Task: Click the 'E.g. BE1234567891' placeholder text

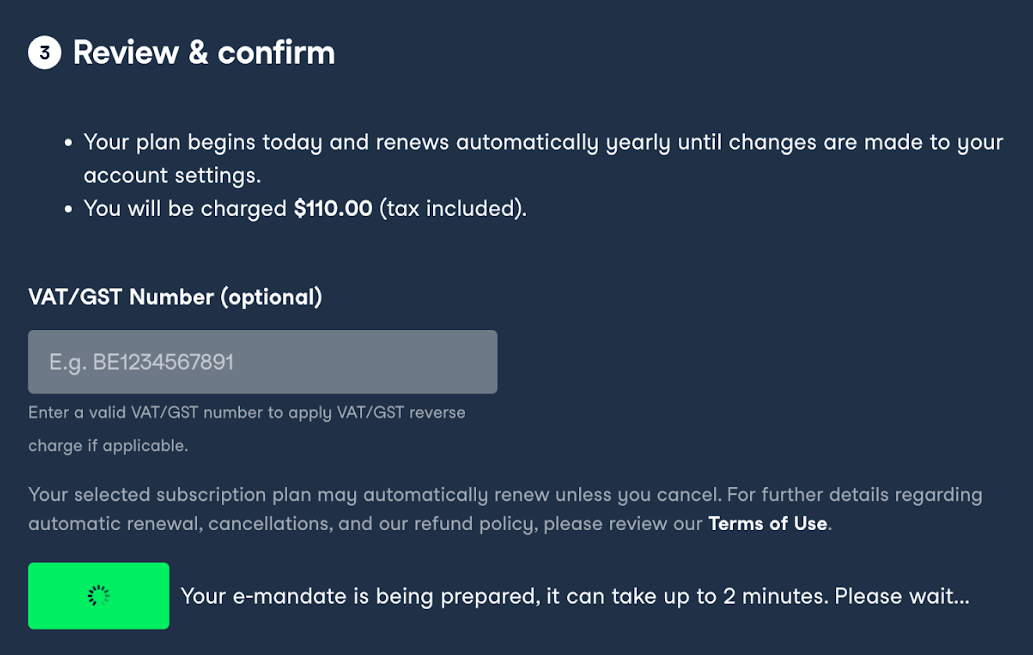Action: coord(141,362)
